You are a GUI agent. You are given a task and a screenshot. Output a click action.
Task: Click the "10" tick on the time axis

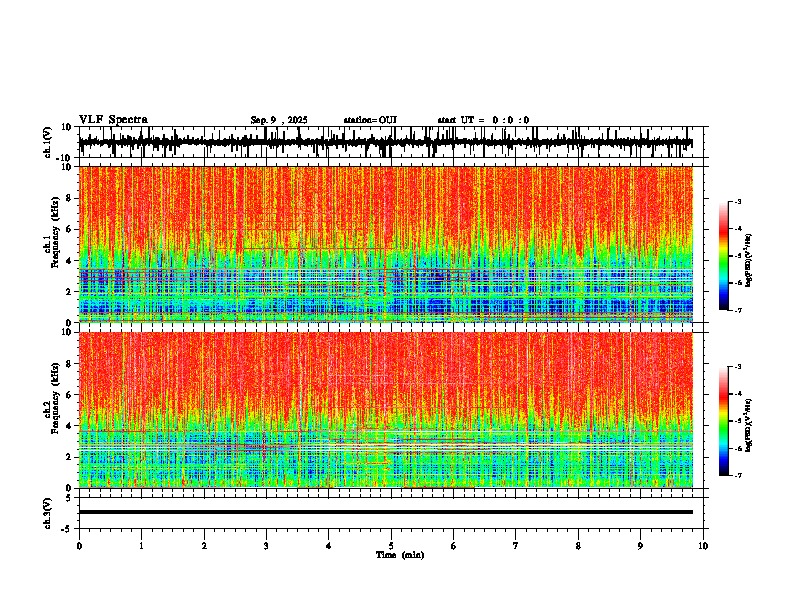(703, 546)
